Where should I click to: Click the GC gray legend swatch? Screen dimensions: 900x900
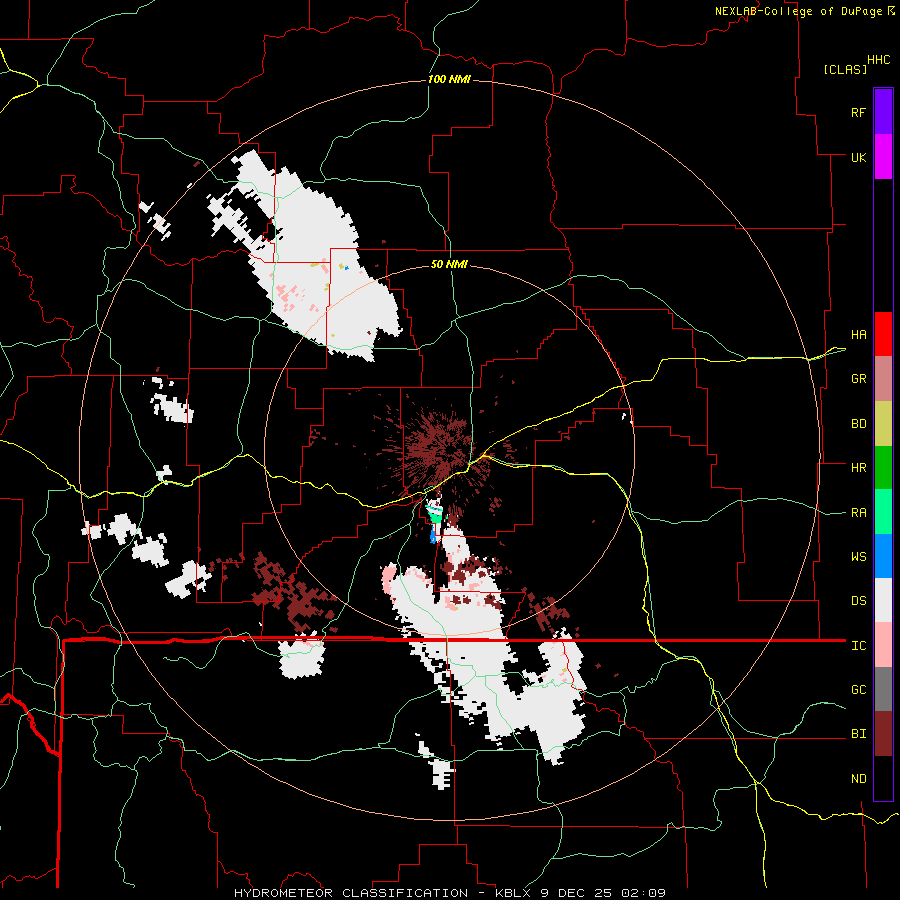pyautogui.click(x=883, y=689)
